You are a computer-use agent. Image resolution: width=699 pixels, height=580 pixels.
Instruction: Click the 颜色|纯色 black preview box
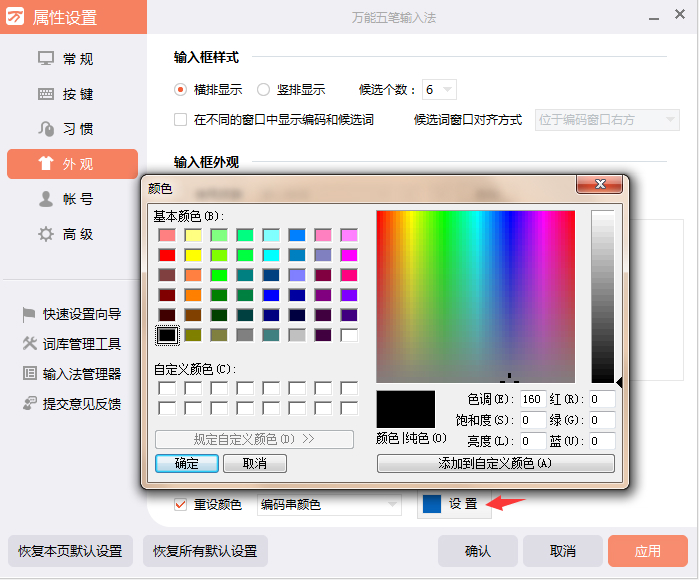pyautogui.click(x=406, y=409)
